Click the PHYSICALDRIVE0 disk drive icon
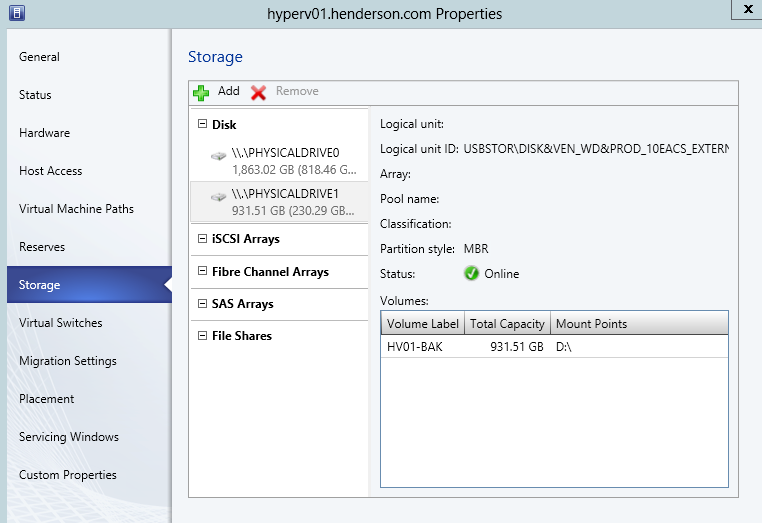The width and height of the screenshot is (762, 523). point(219,156)
